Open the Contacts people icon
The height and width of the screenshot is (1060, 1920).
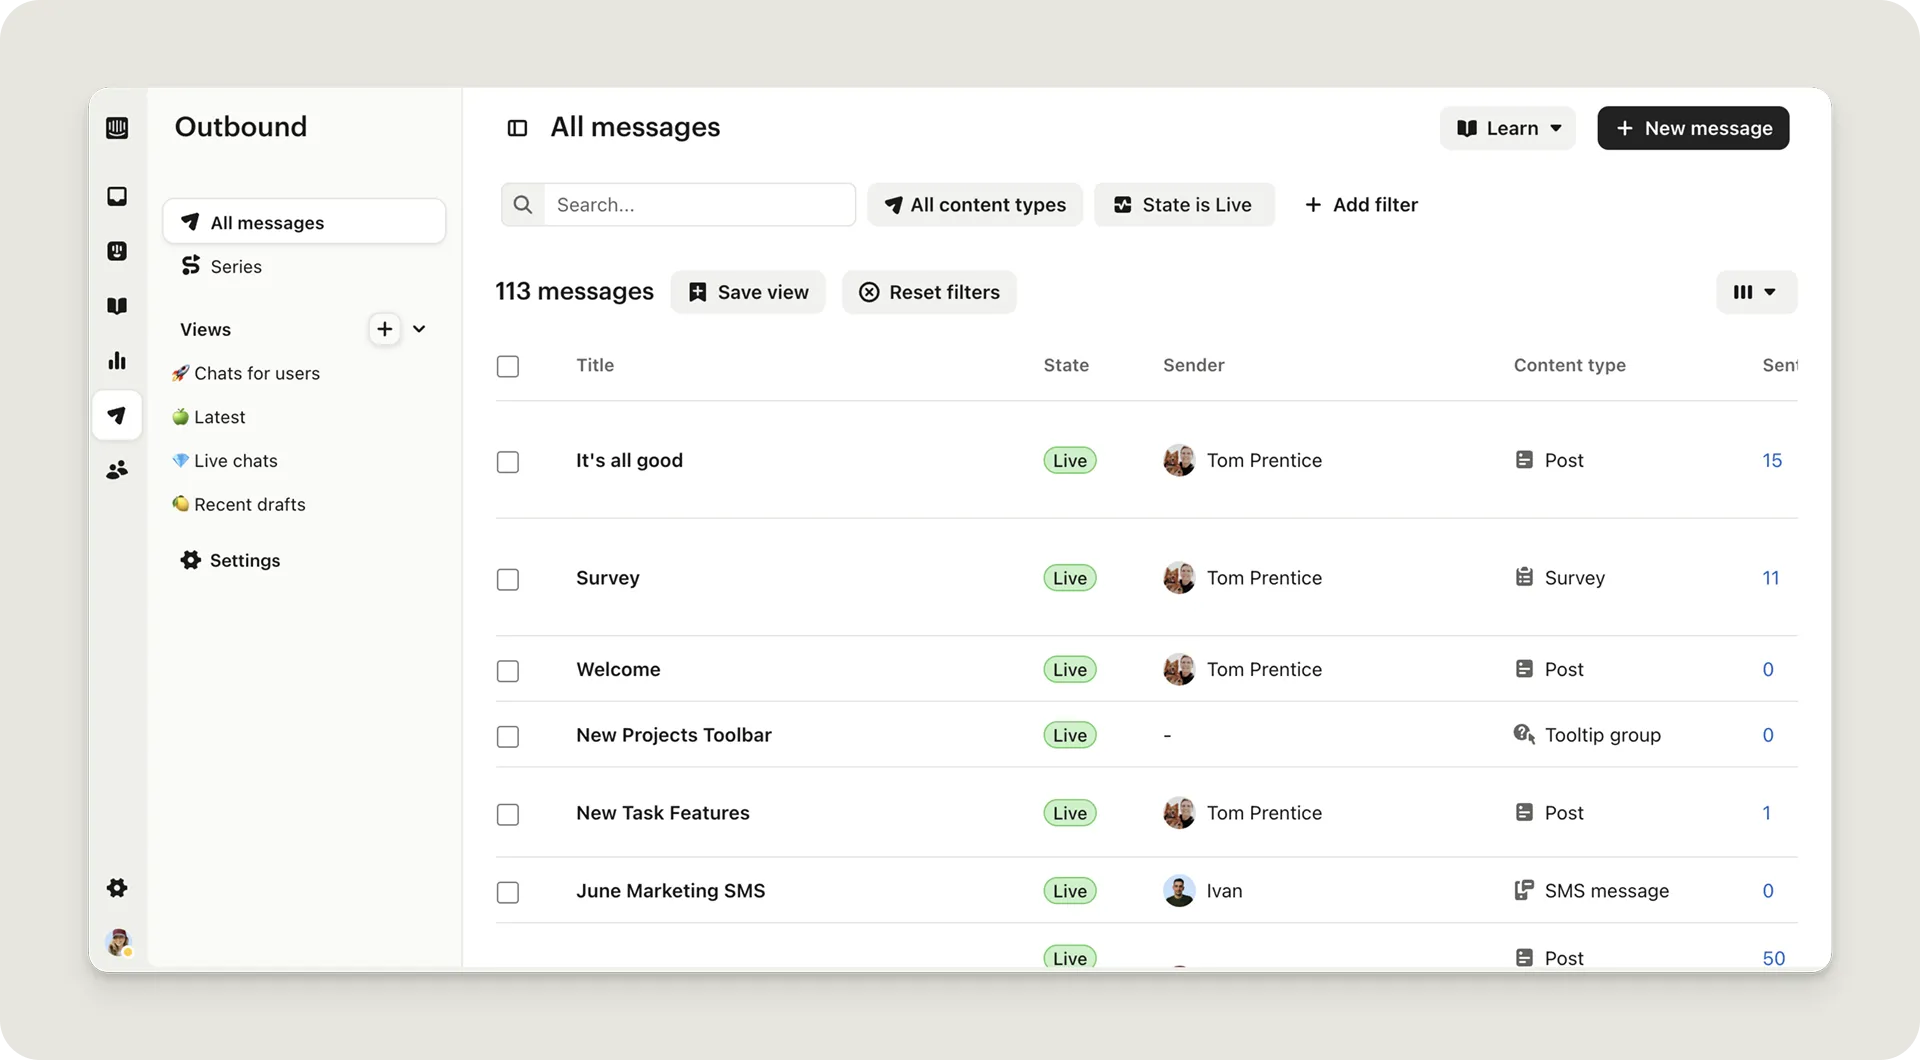(117, 470)
